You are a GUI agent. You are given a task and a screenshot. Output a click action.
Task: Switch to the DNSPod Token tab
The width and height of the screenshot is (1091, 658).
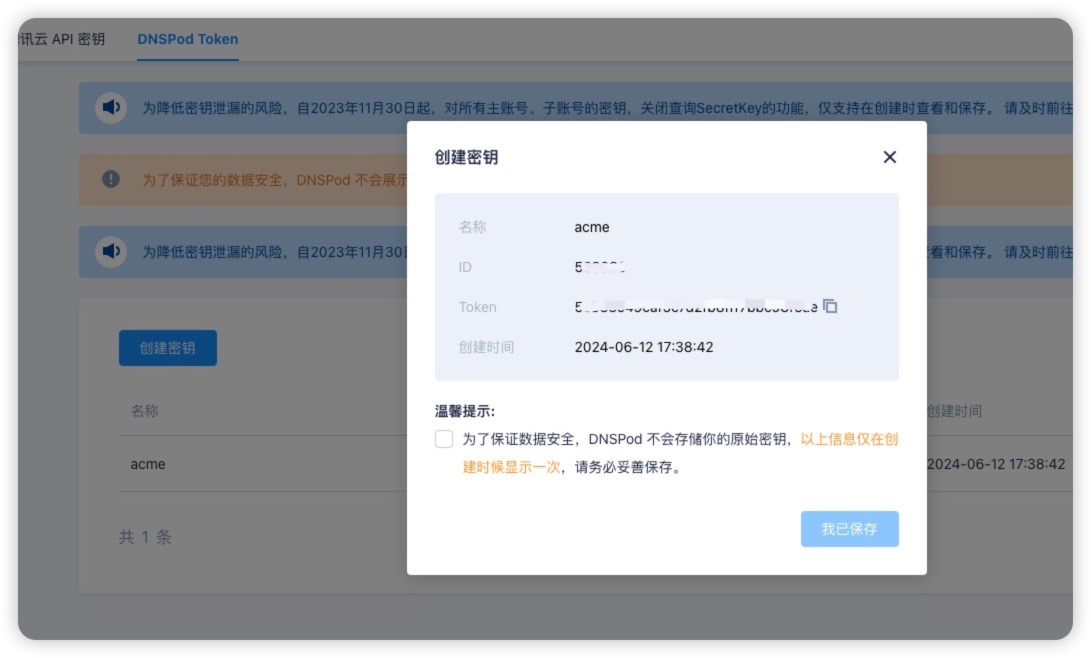(x=188, y=39)
